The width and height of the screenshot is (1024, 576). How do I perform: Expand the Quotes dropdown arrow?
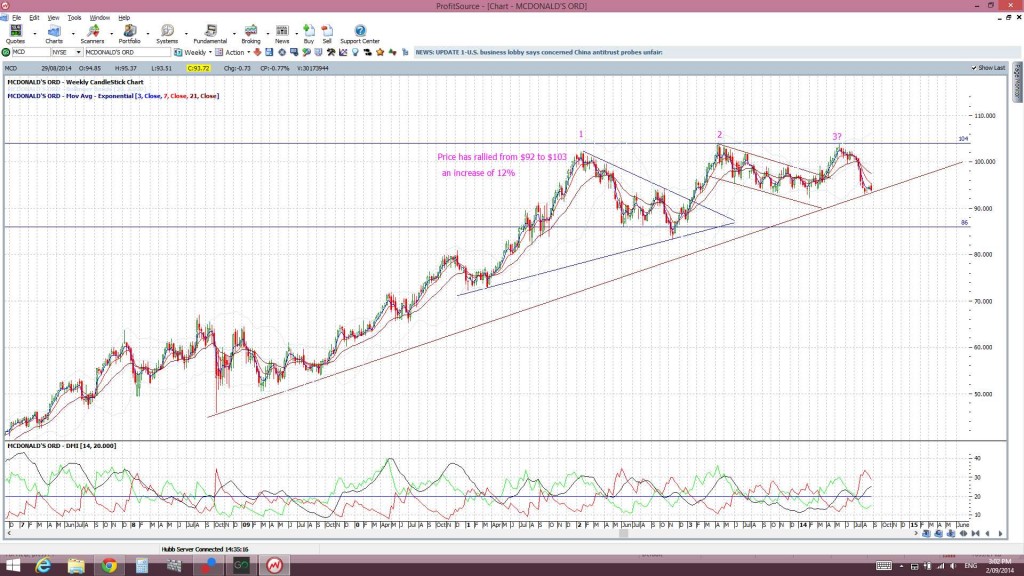[35, 34]
